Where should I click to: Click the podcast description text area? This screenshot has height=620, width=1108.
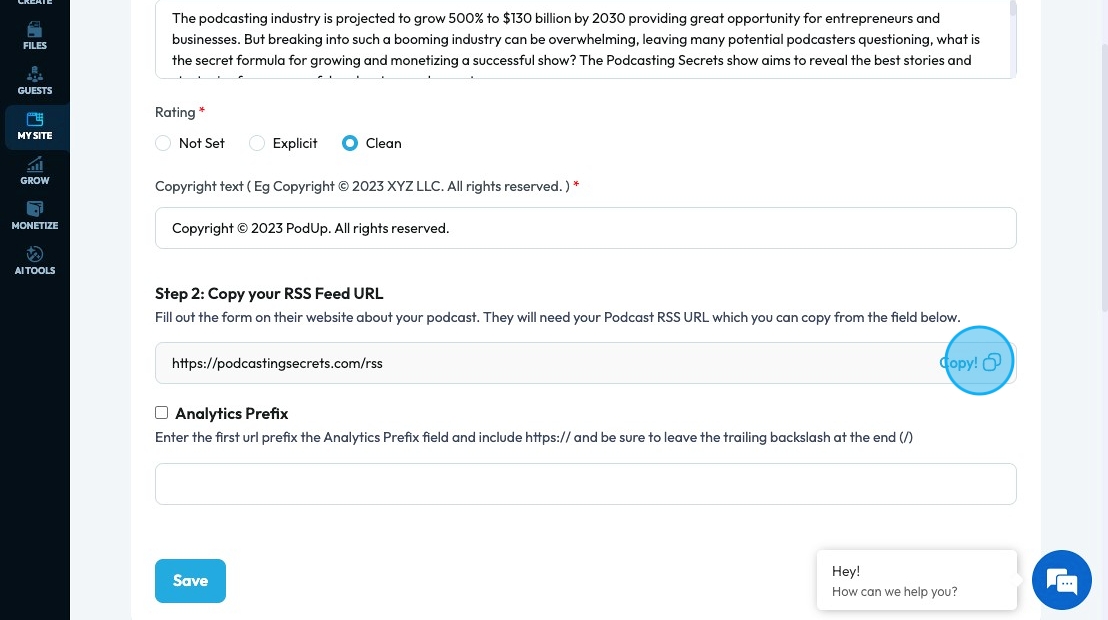[x=580, y=40]
